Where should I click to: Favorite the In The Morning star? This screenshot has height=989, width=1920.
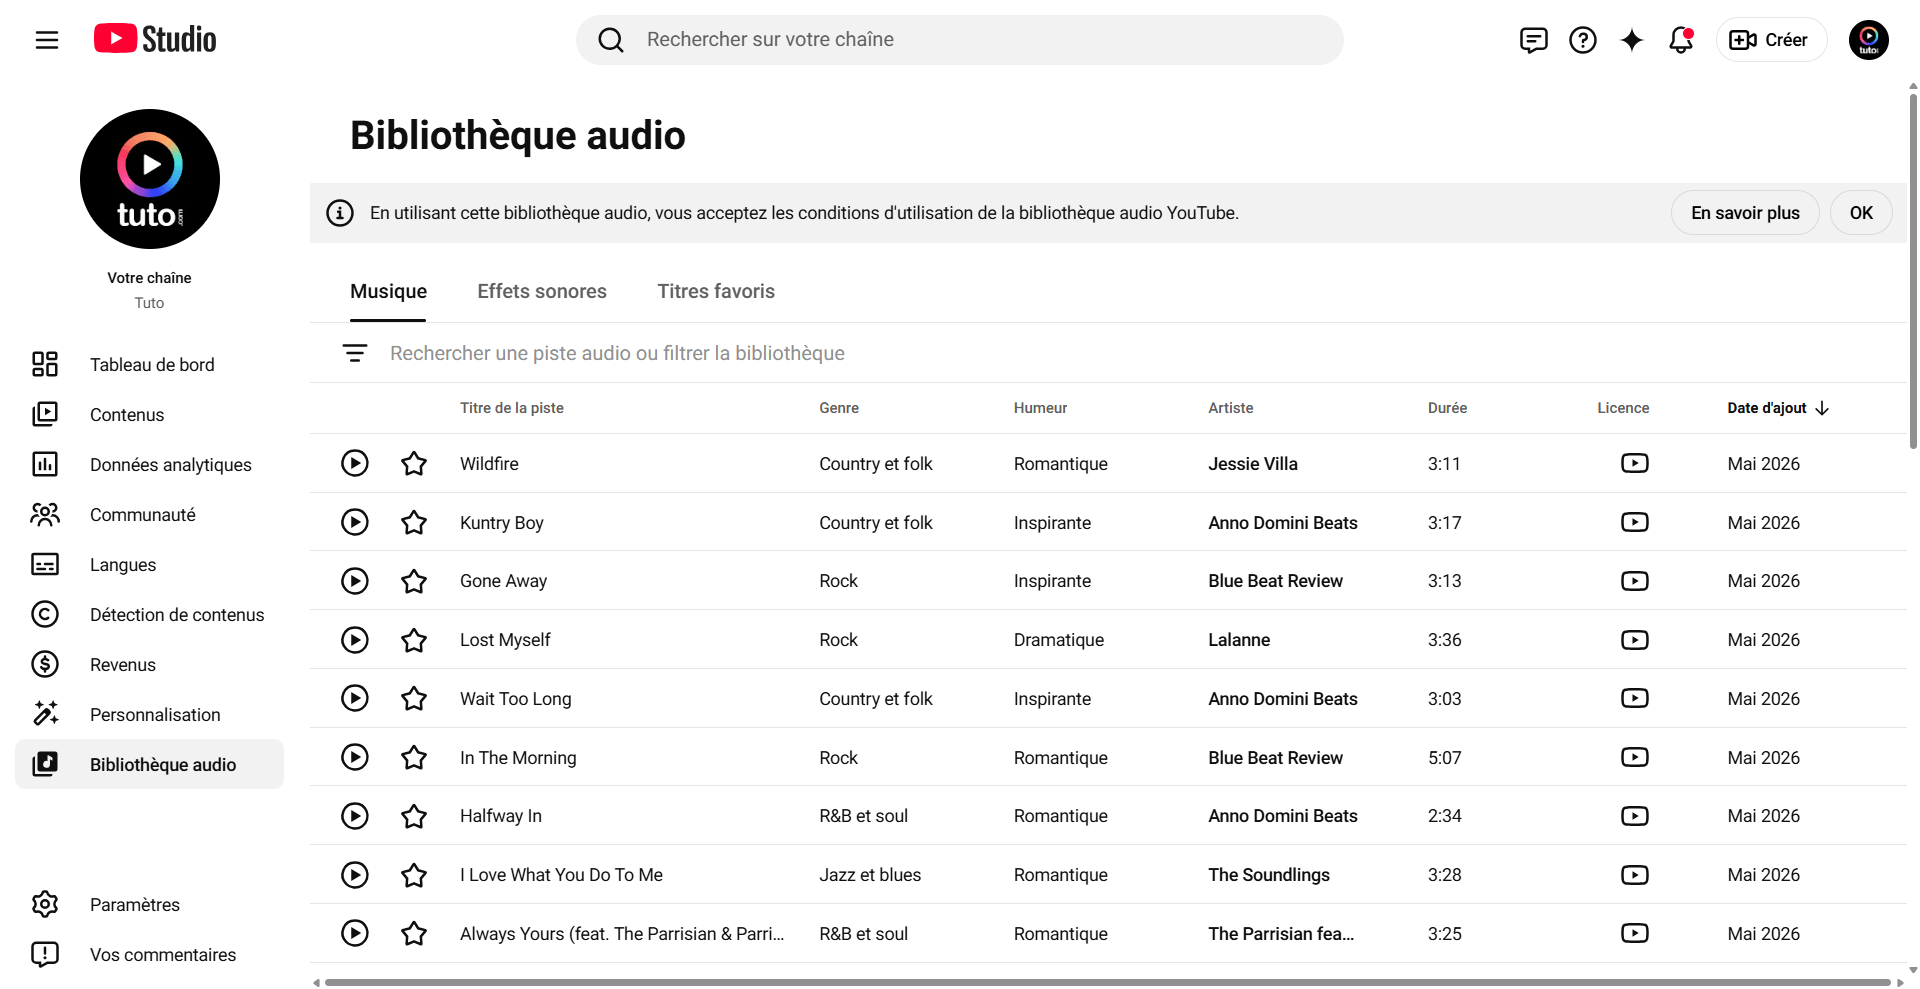[x=414, y=757]
